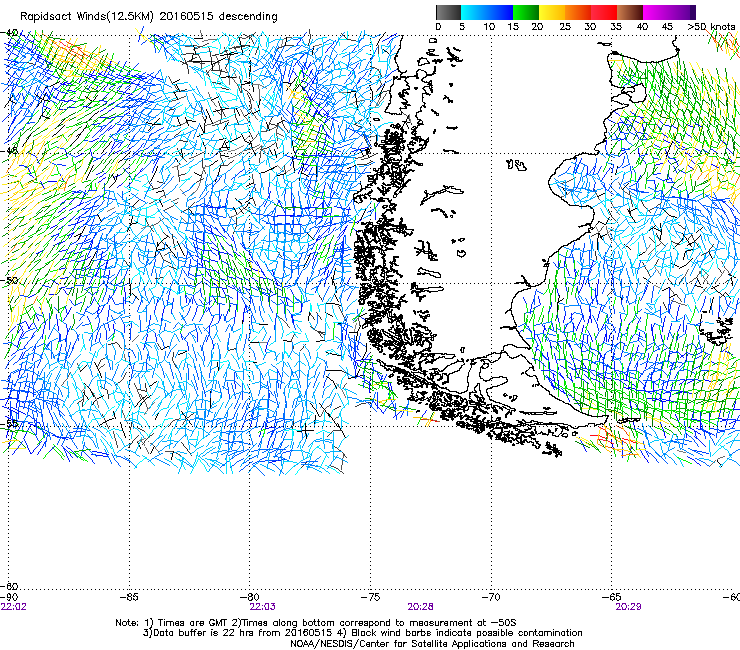Screen dimensions: 740x650
Task: Select the longitude label '-75'
Action: [x=370, y=597]
